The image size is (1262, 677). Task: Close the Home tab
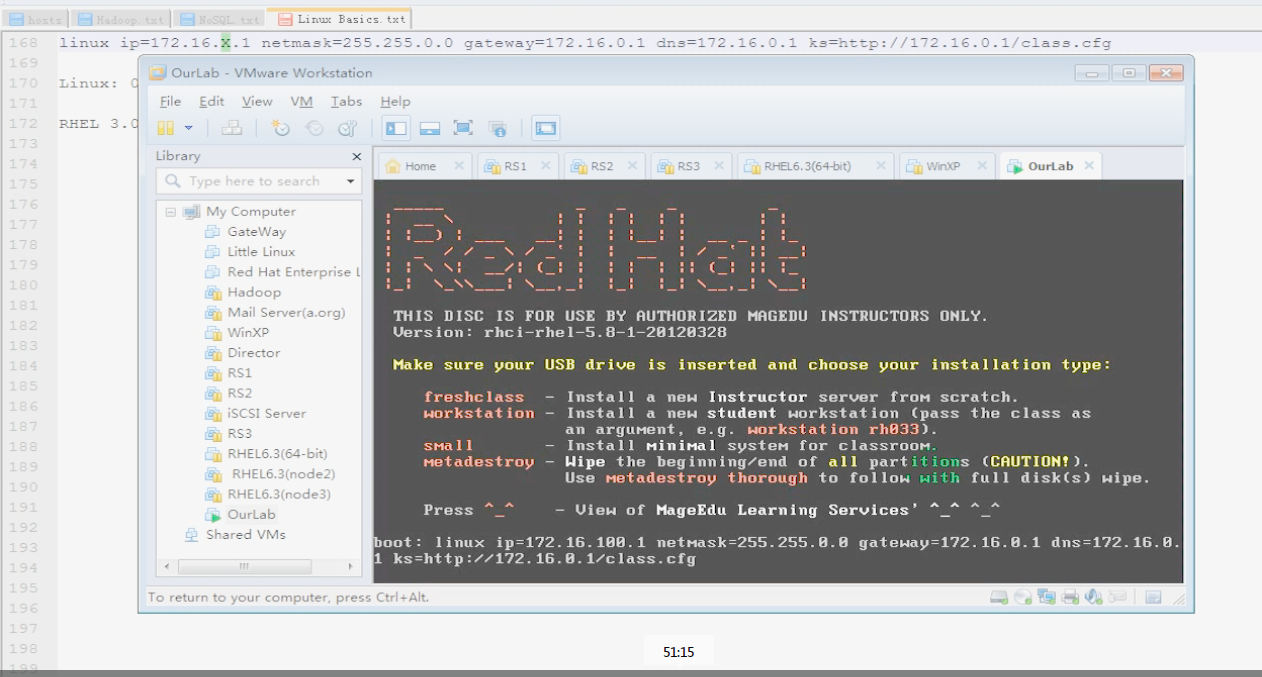pos(459,166)
